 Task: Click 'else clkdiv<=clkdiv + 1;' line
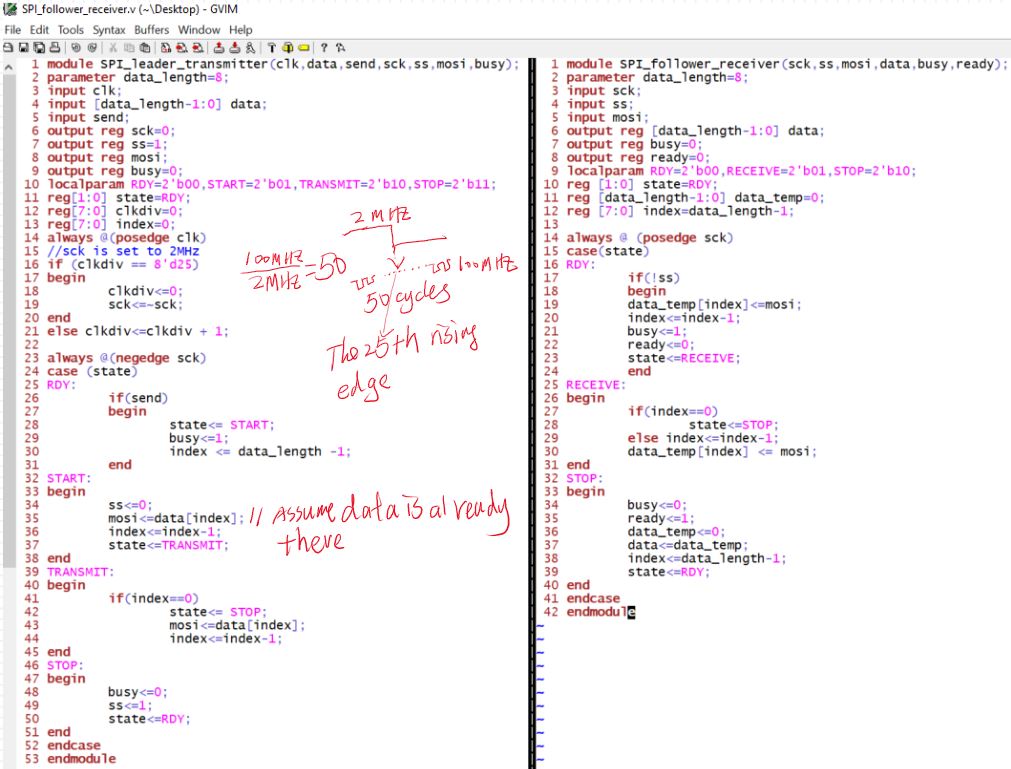point(138,331)
